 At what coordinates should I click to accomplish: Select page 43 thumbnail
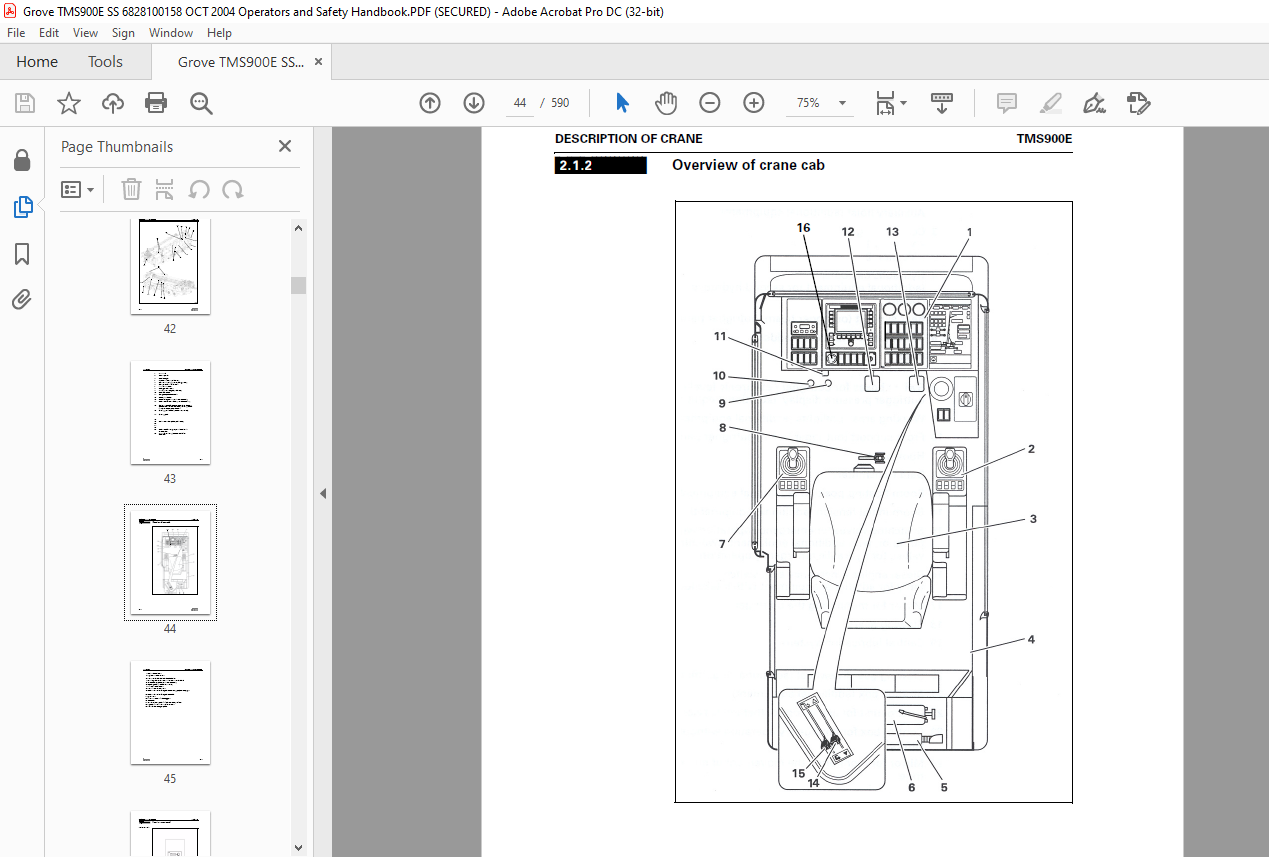coord(170,412)
